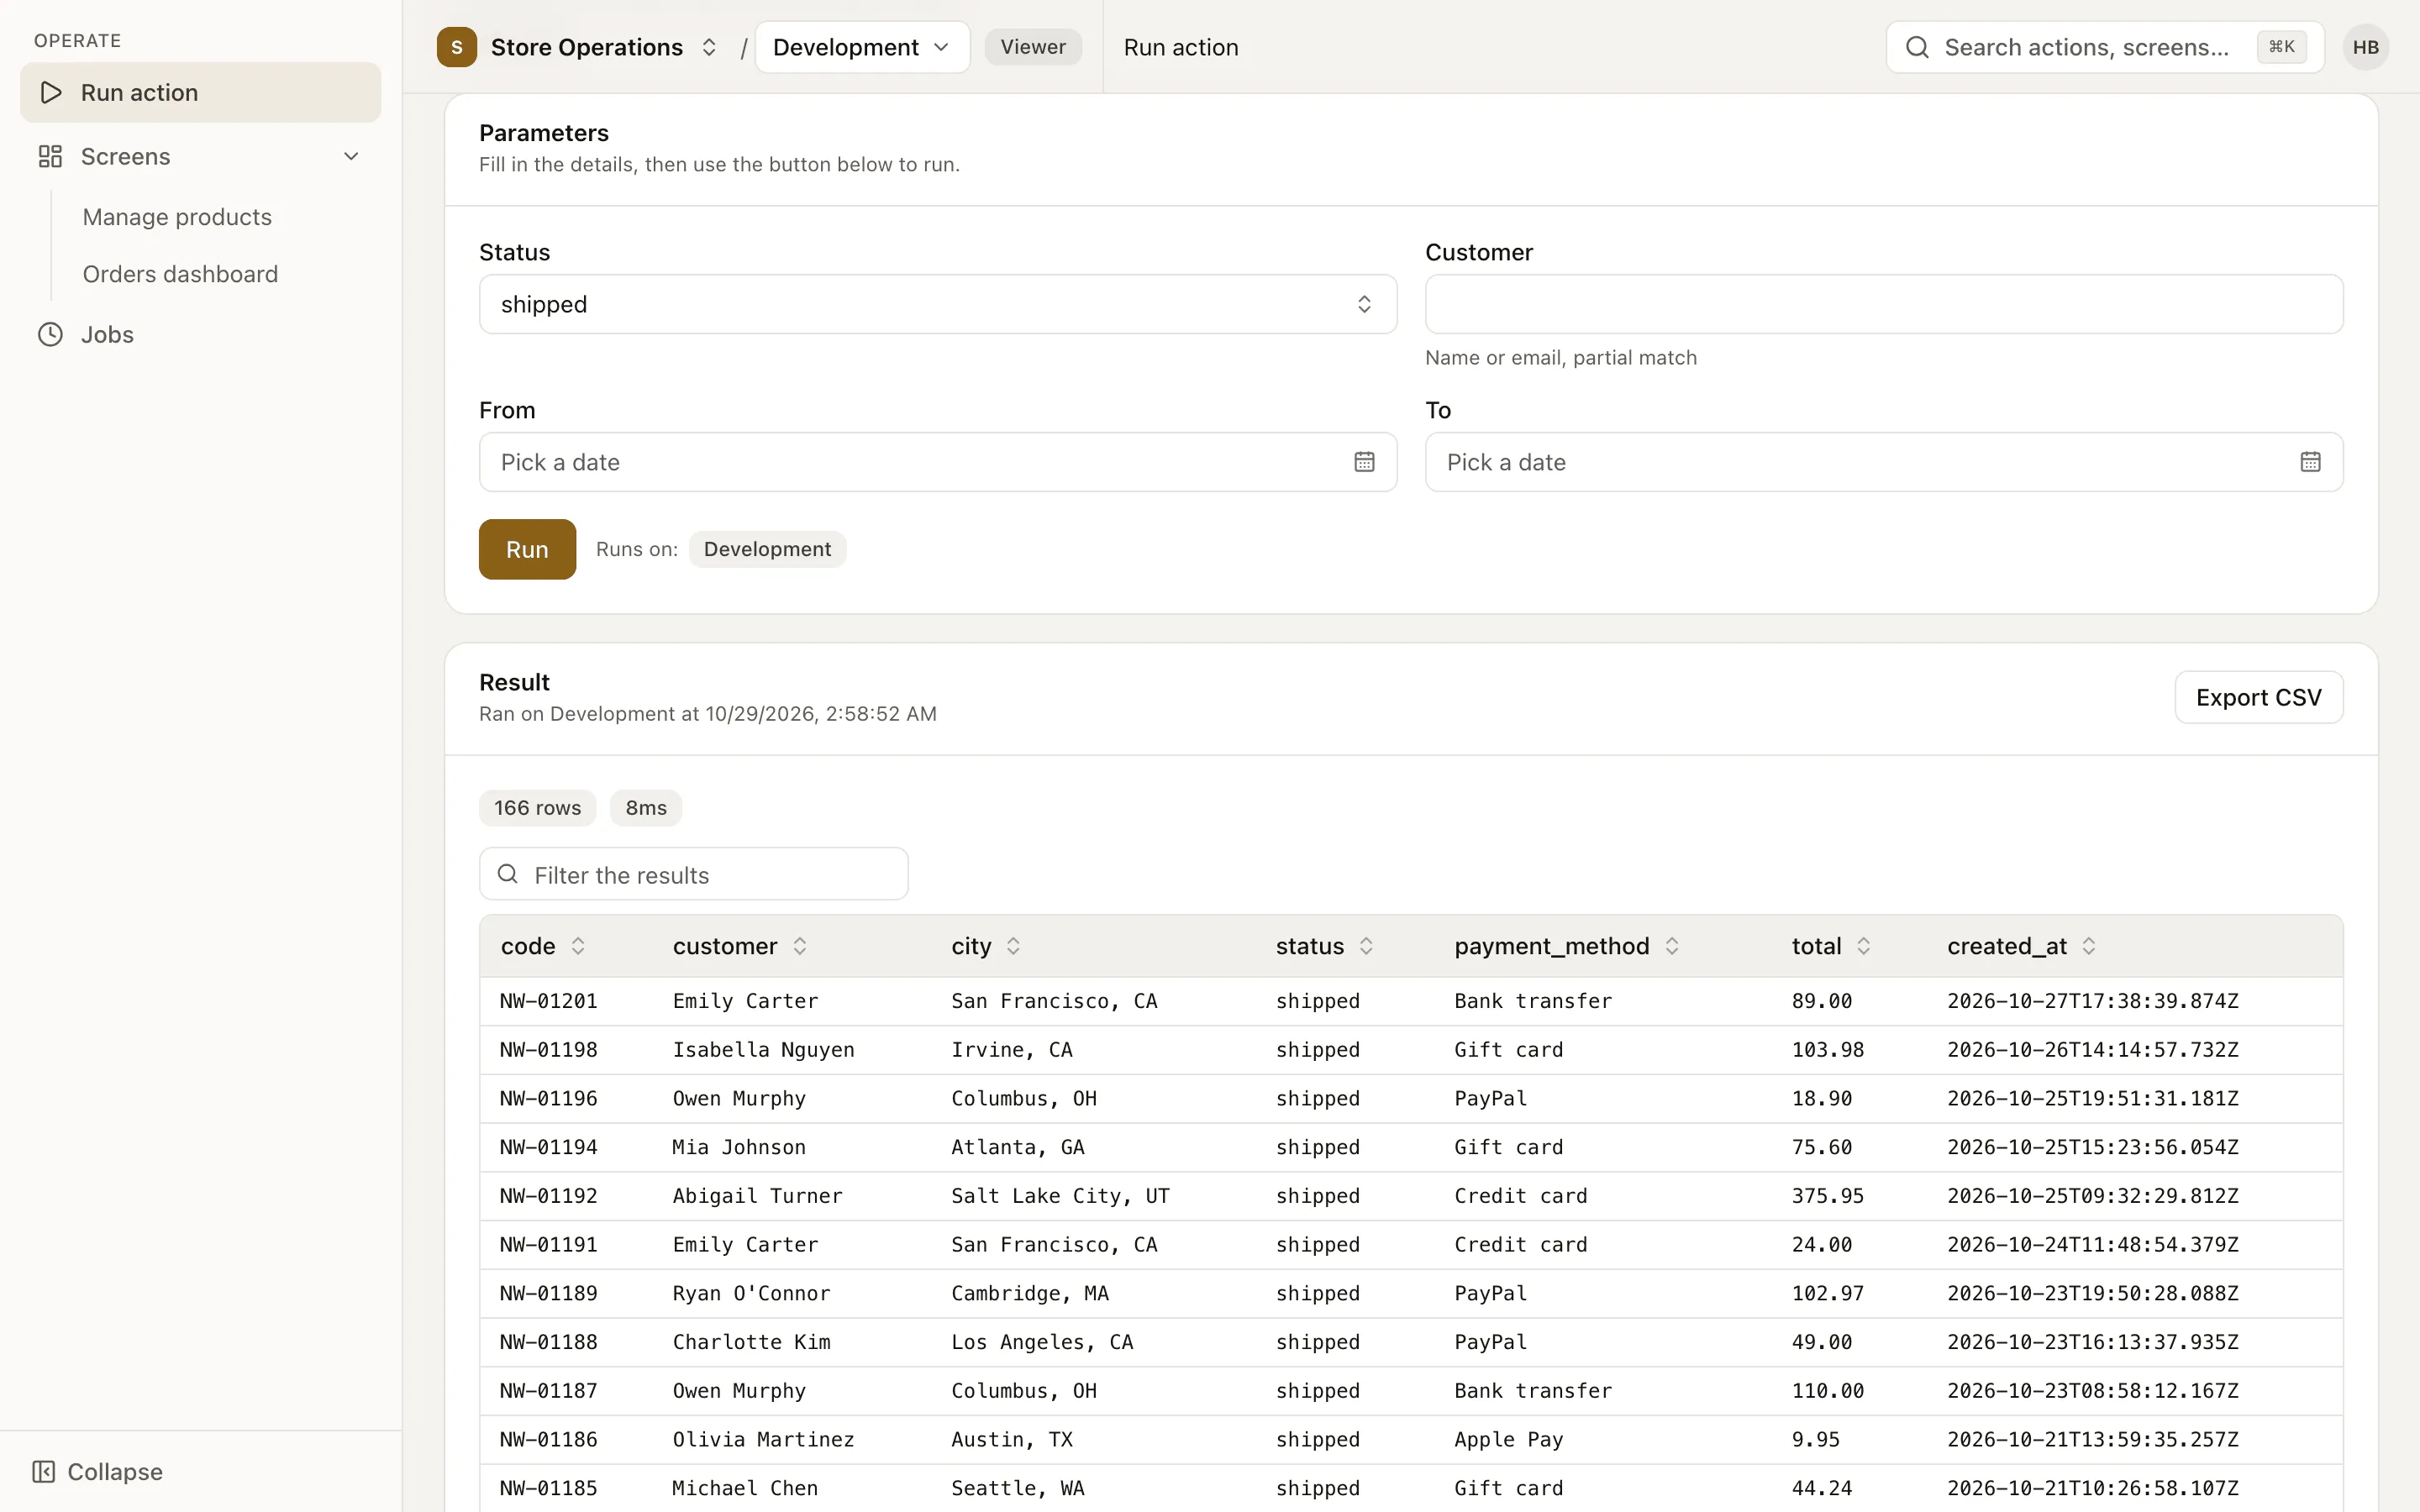This screenshot has width=2420, height=1512.
Task: Click the Export CSV button
Action: tap(2259, 697)
